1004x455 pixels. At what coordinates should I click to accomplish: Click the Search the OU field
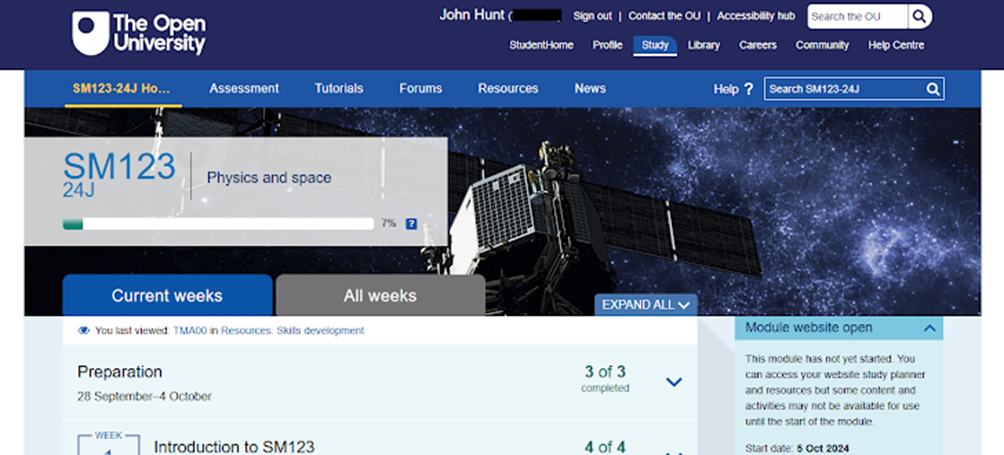click(x=857, y=17)
